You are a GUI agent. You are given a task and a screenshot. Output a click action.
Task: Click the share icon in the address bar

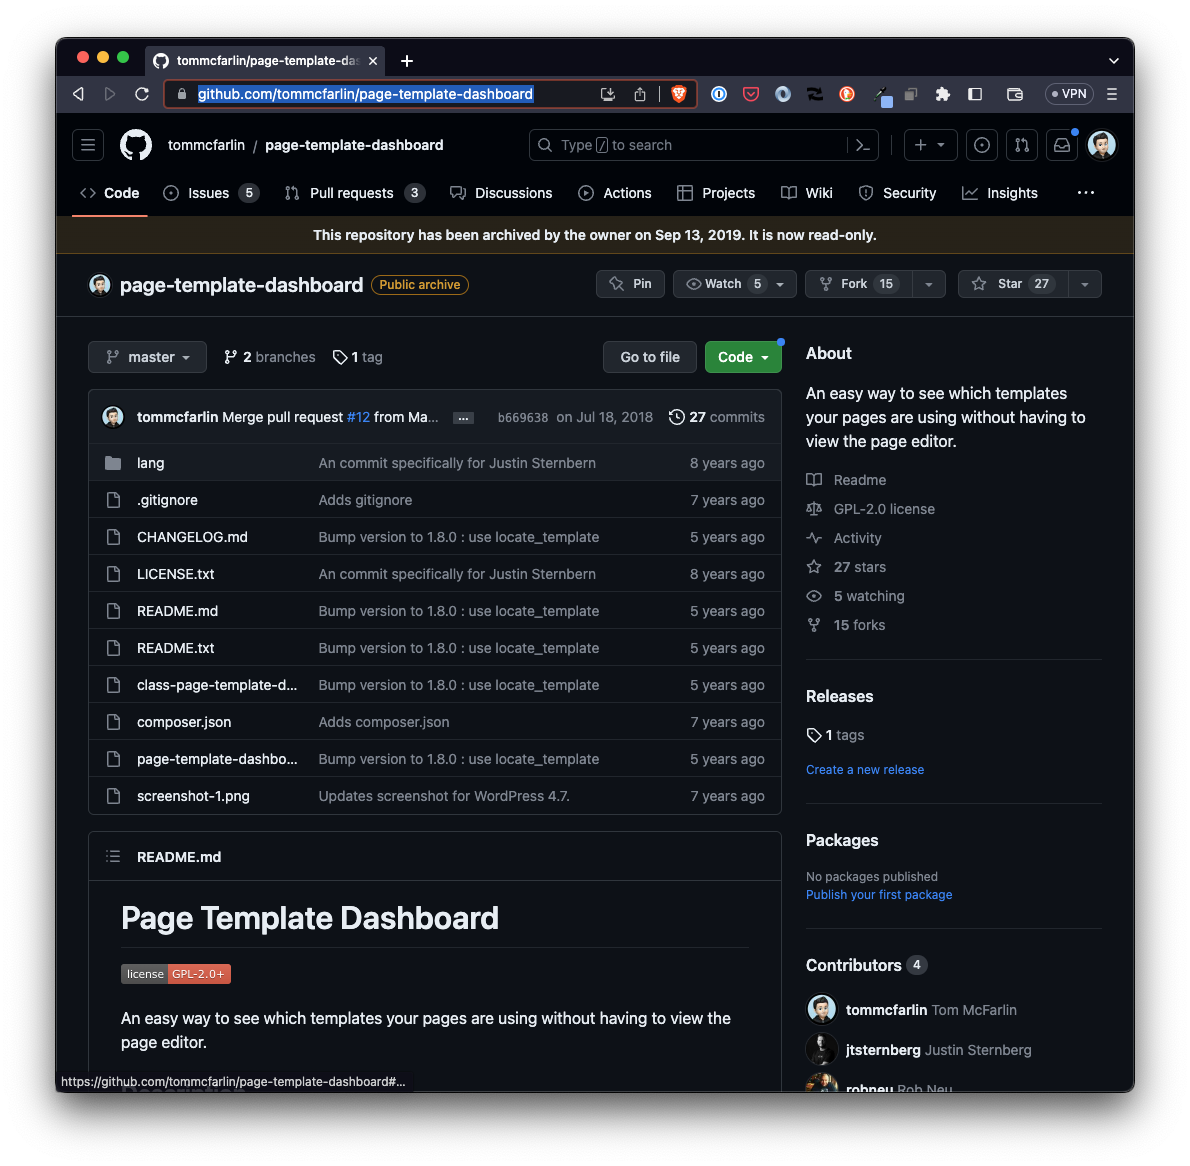click(640, 94)
